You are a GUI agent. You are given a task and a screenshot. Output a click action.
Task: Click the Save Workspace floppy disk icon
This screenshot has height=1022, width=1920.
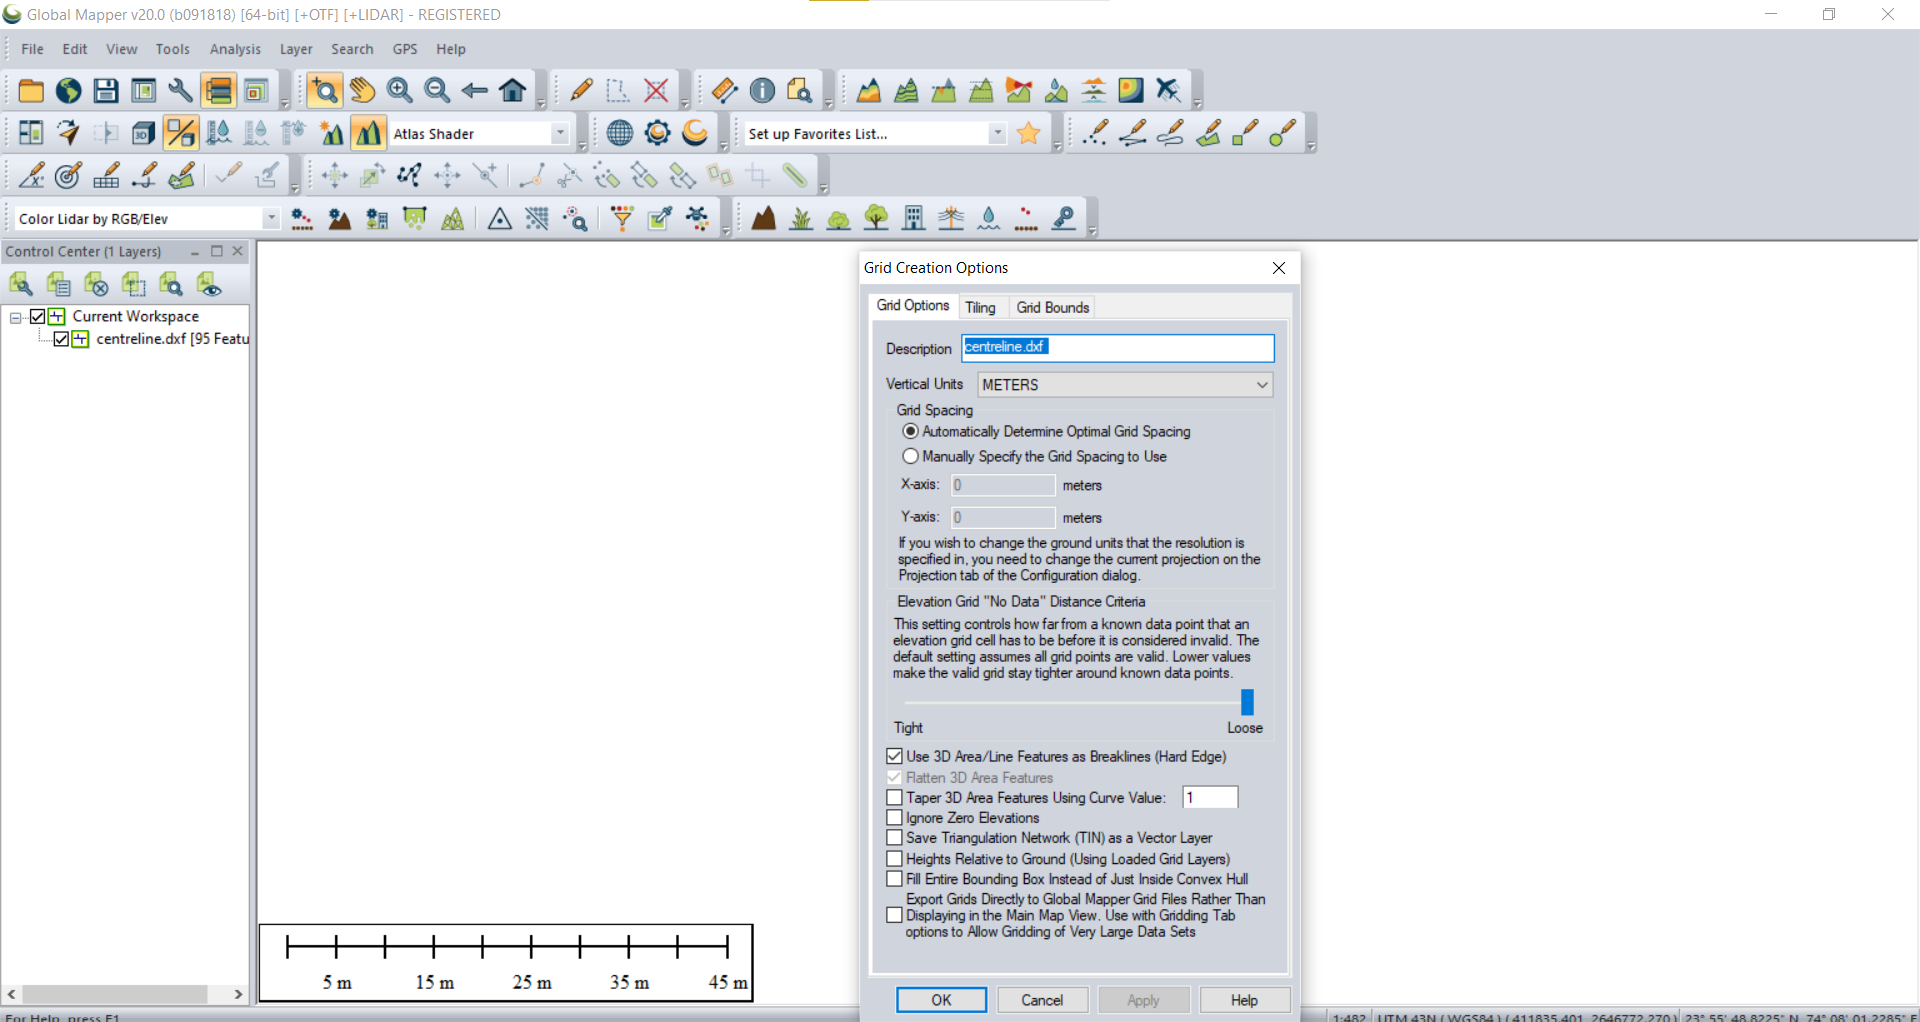coord(106,91)
